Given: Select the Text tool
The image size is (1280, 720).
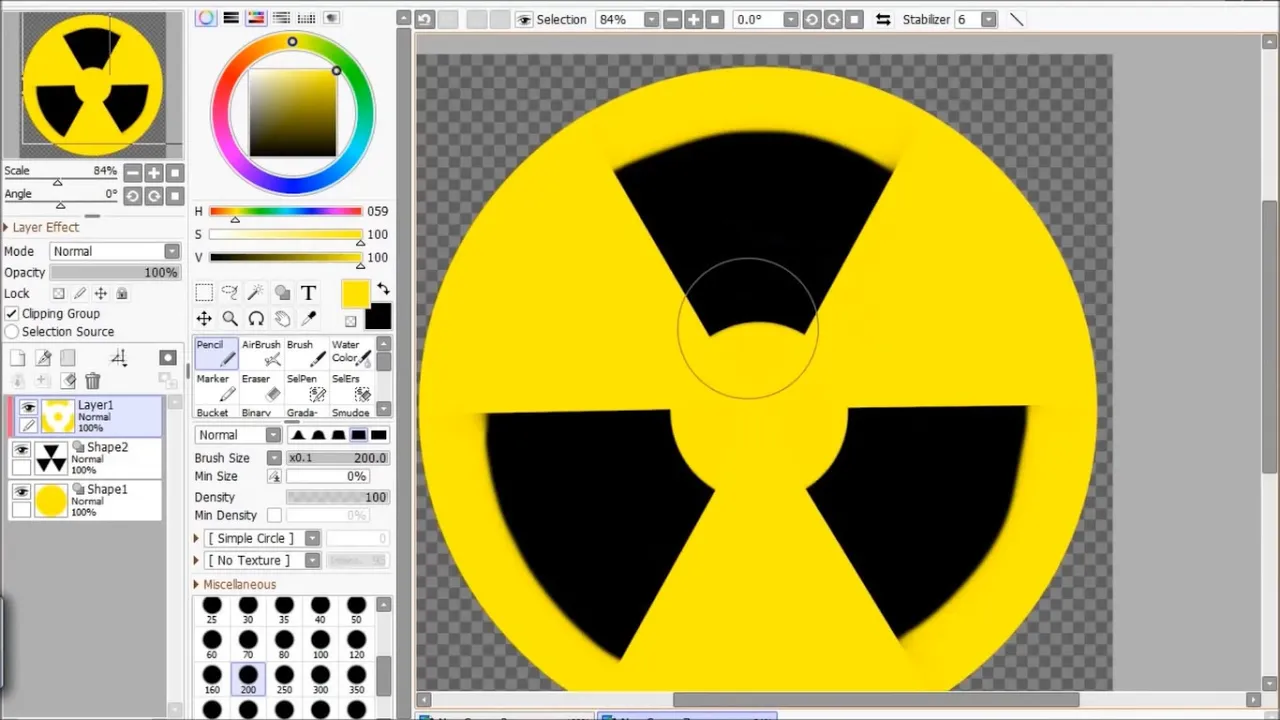Looking at the screenshot, I should click(308, 292).
